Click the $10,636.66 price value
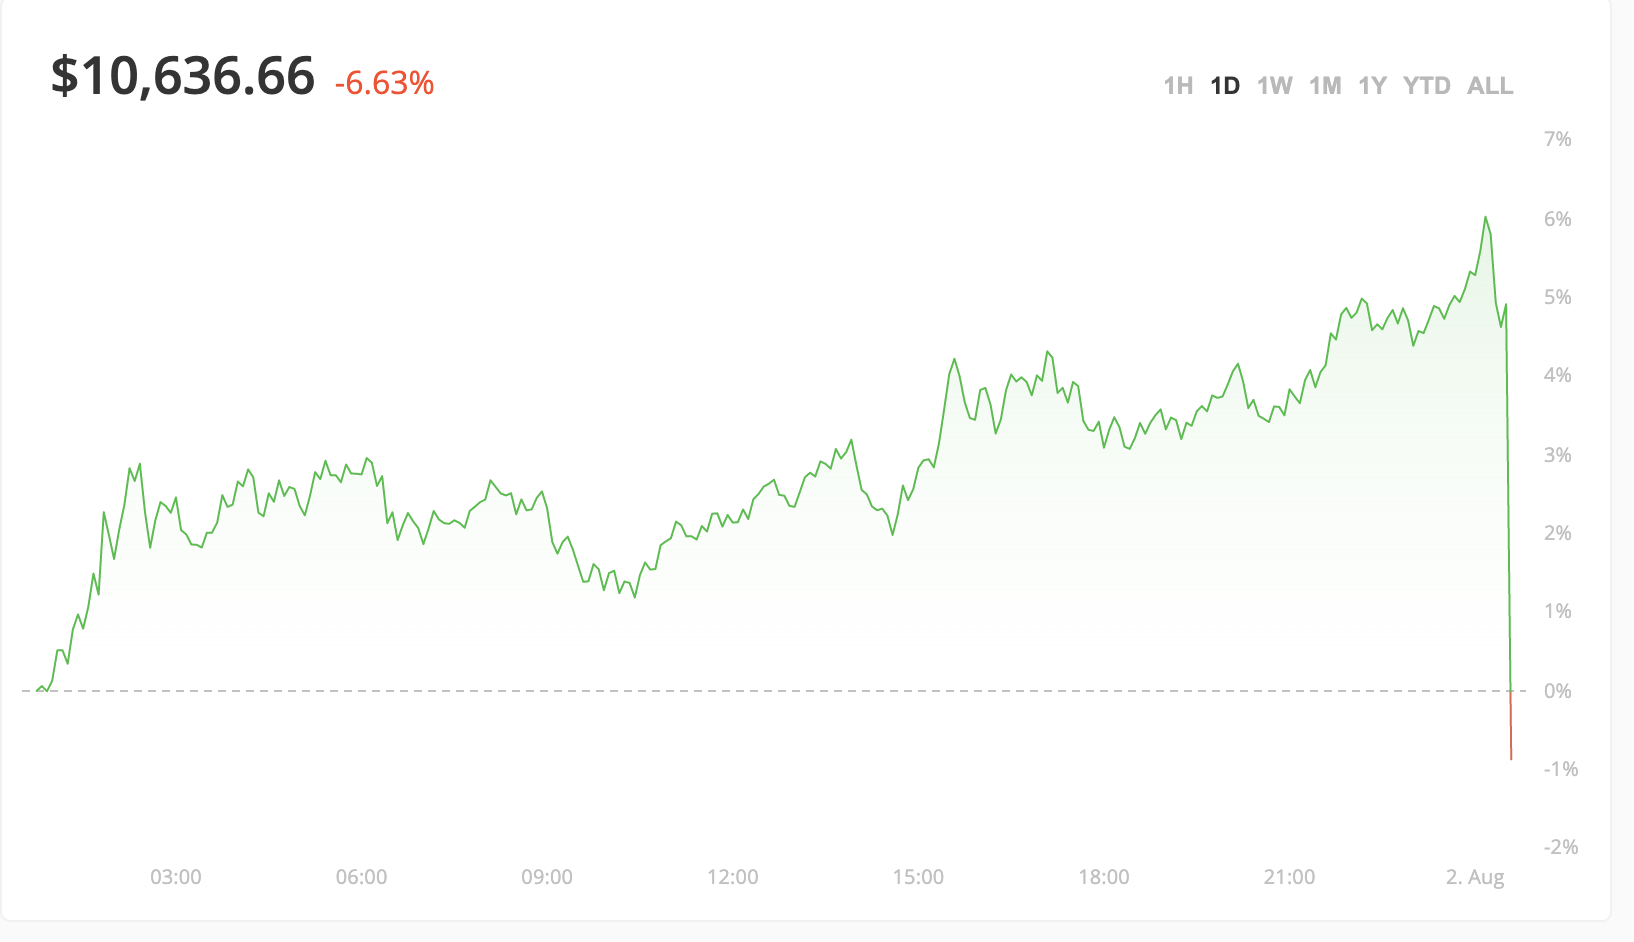 [x=183, y=77]
